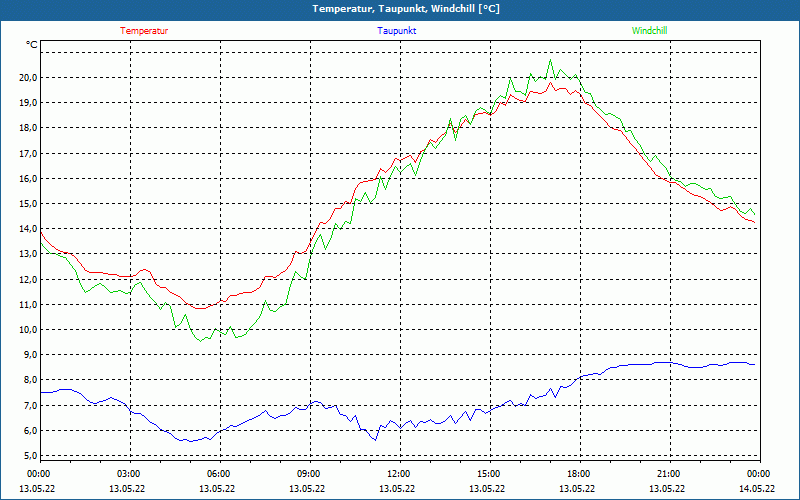Click the 17,0 y-axis value
This screenshot has height=500, width=800.
pyautogui.click(x=28, y=153)
